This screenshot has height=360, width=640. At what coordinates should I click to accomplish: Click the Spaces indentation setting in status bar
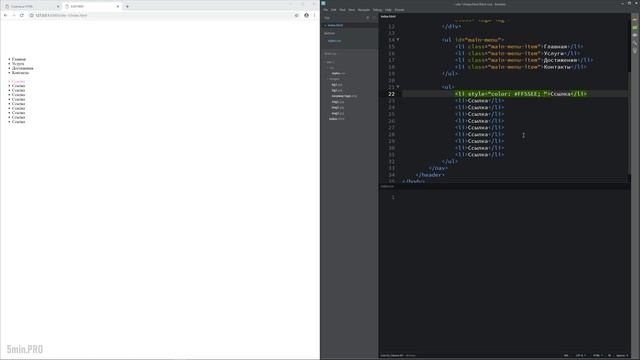(622, 356)
